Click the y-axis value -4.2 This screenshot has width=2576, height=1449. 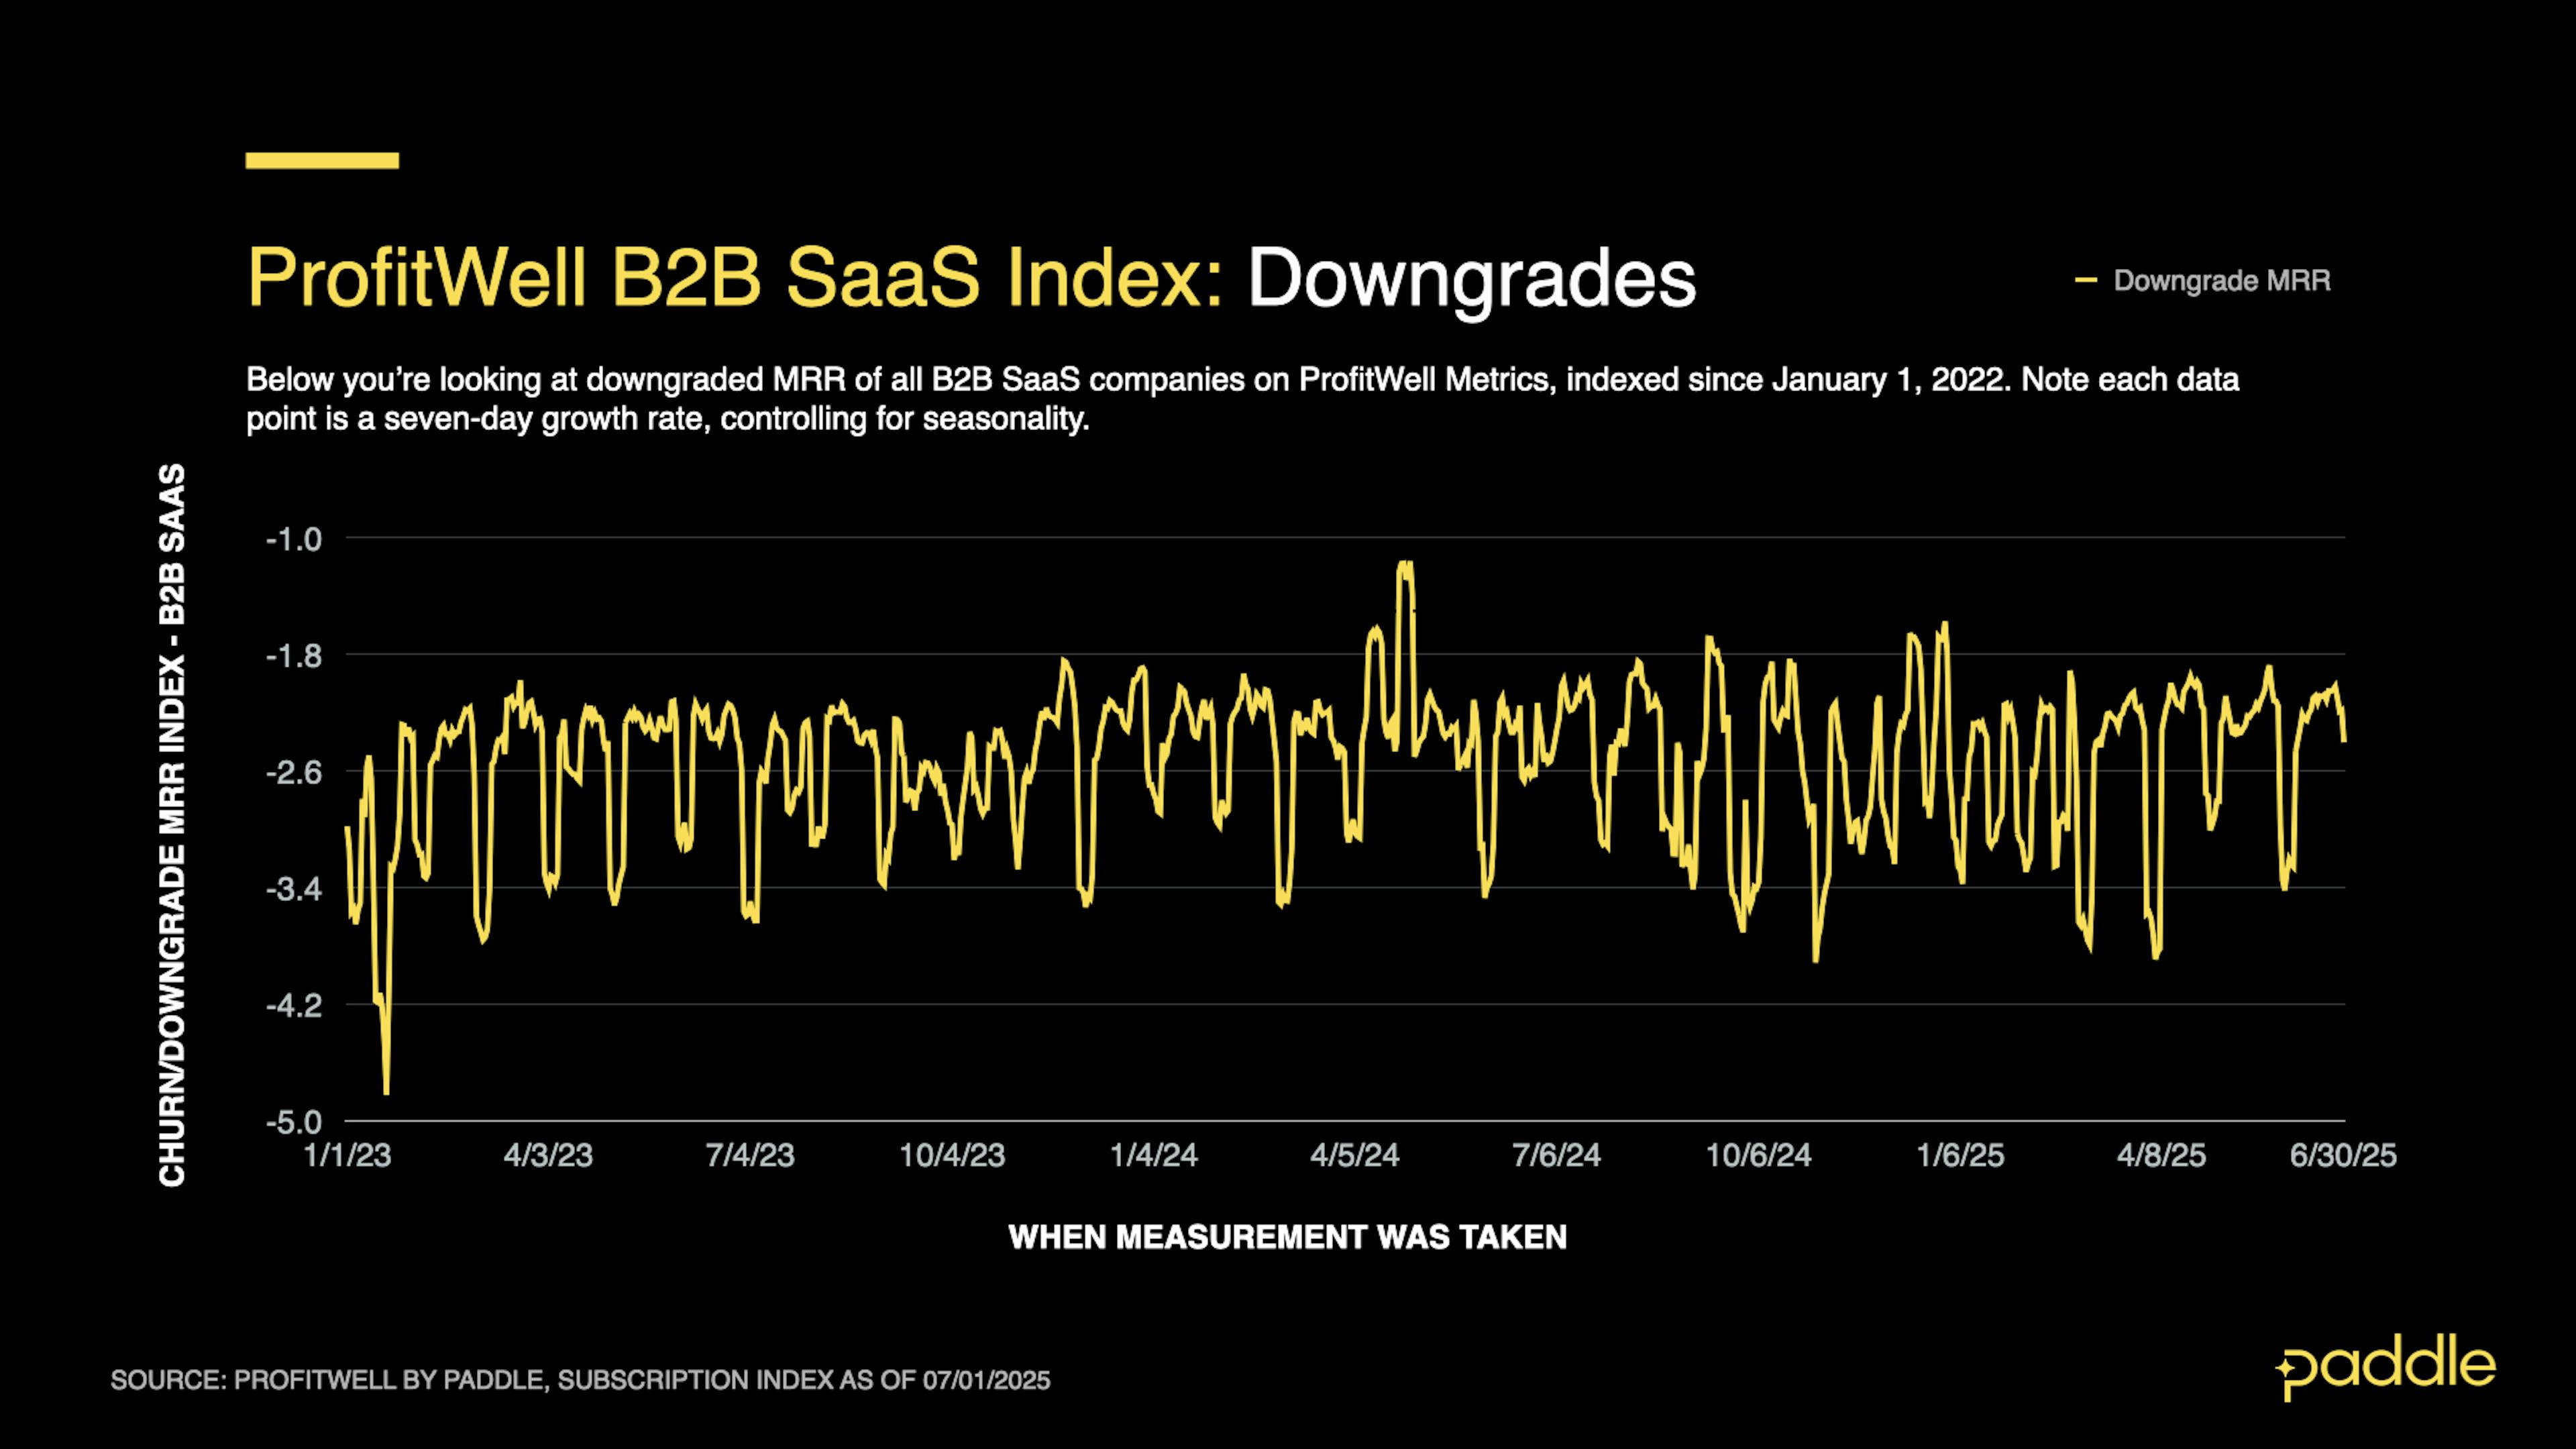294,1005
